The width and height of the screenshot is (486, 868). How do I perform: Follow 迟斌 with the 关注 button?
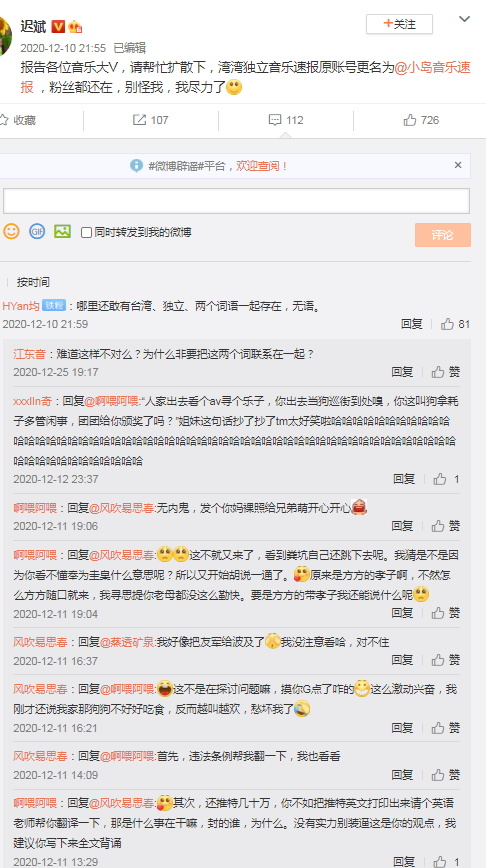click(x=399, y=24)
